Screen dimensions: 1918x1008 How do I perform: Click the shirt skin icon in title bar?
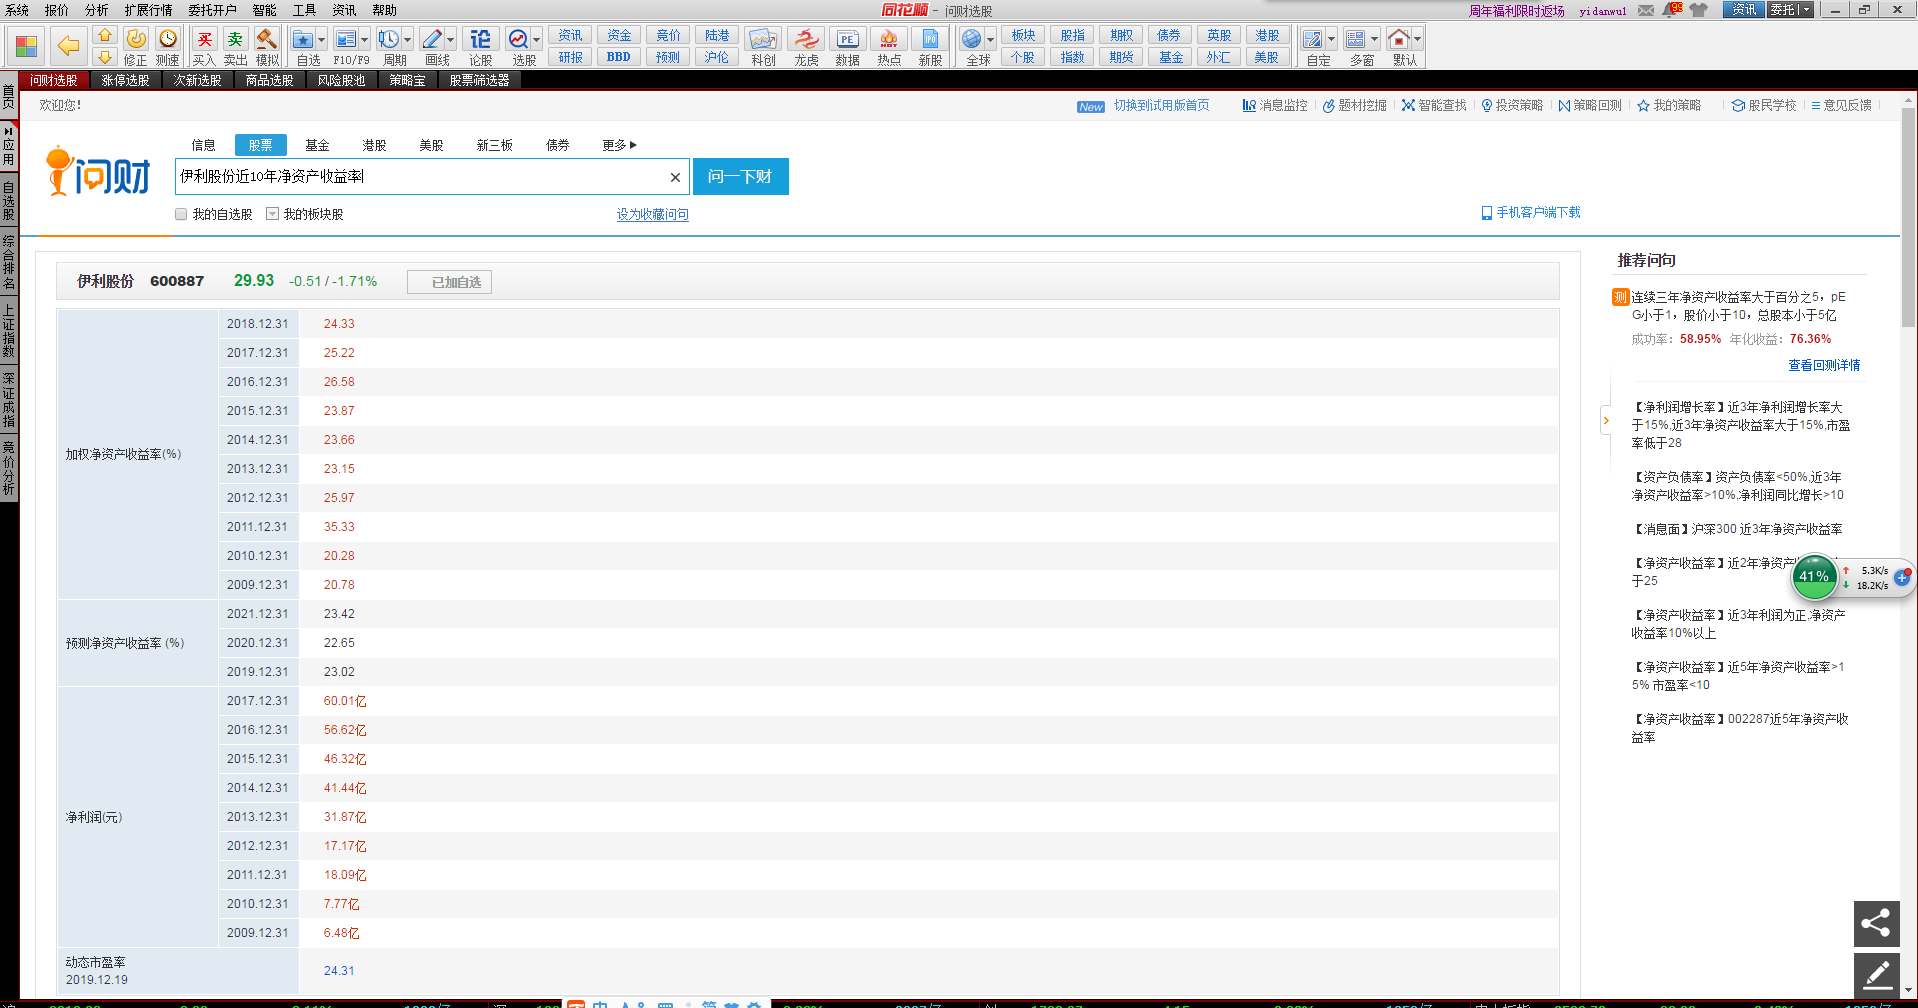1699,10
